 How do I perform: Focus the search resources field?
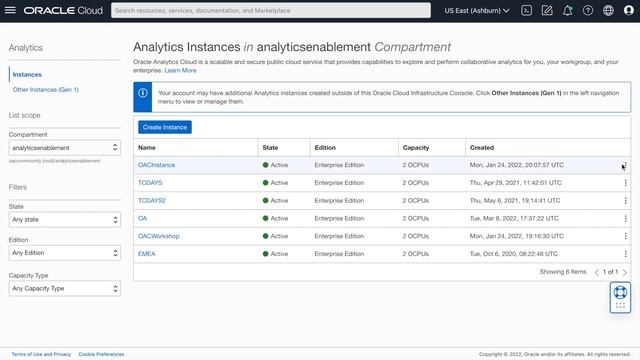click(271, 11)
